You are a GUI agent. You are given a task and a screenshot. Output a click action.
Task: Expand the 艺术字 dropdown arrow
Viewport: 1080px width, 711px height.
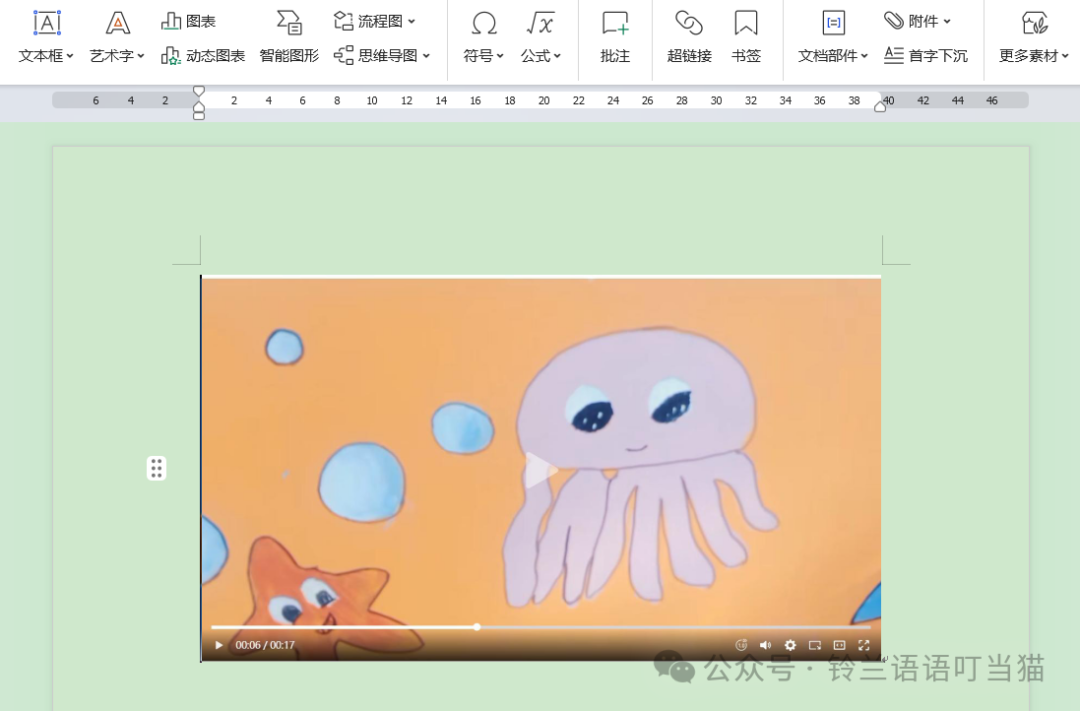[141, 56]
